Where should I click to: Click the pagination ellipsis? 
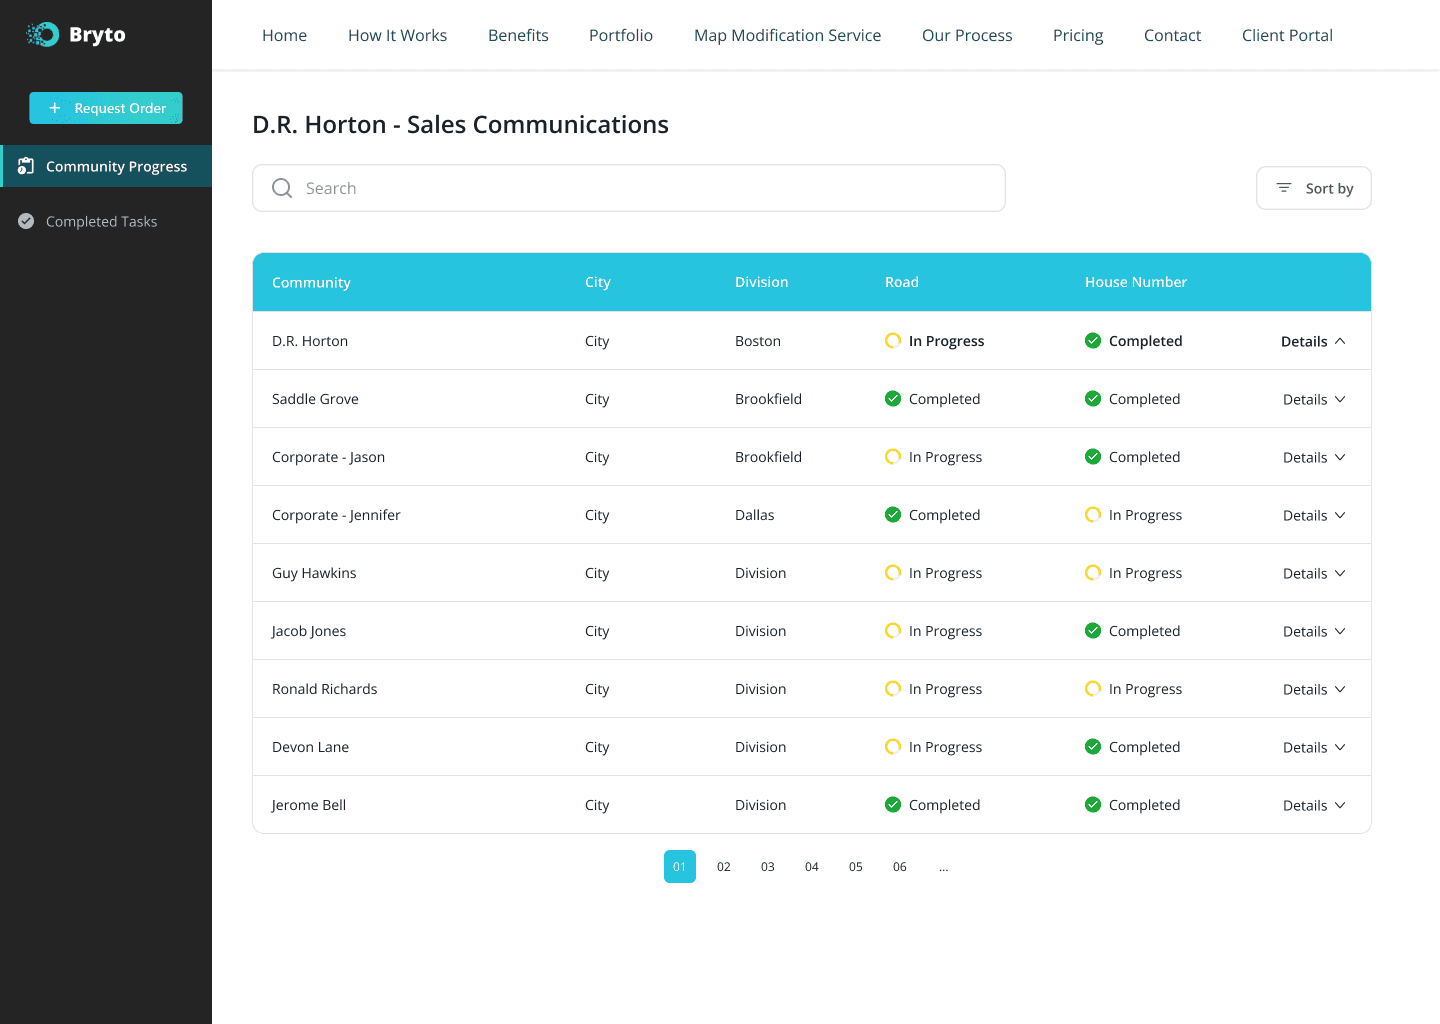944,867
